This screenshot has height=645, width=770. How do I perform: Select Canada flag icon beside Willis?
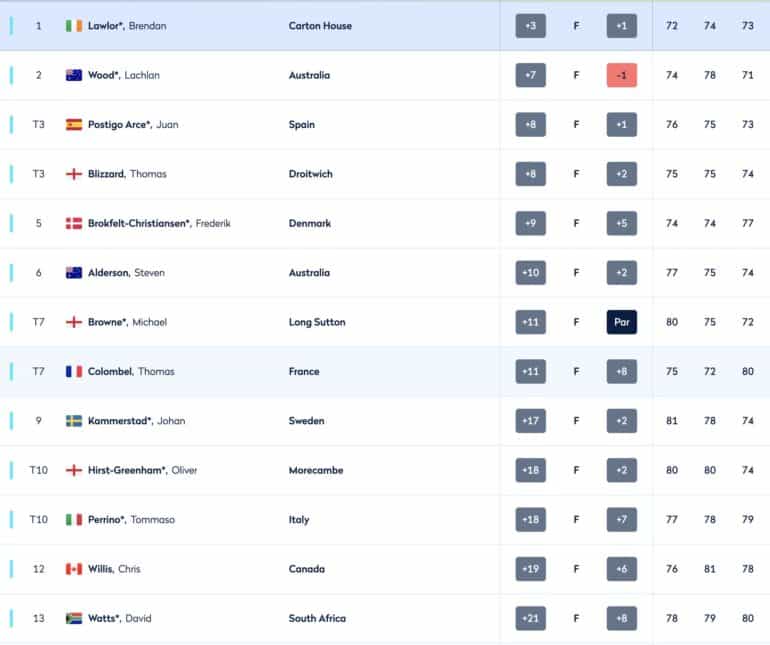pyautogui.click(x=74, y=569)
